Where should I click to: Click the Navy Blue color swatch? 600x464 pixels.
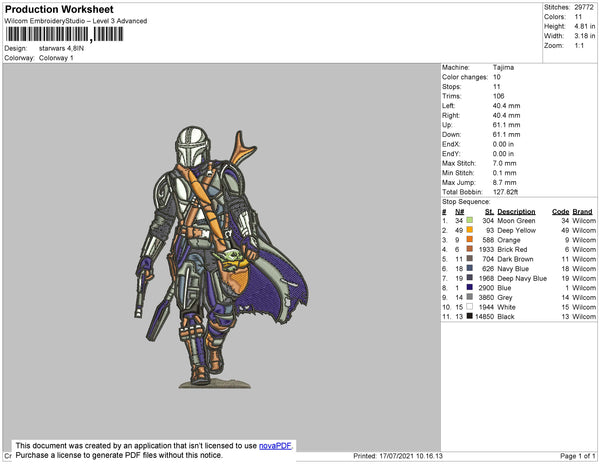click(x=469, y=269)
